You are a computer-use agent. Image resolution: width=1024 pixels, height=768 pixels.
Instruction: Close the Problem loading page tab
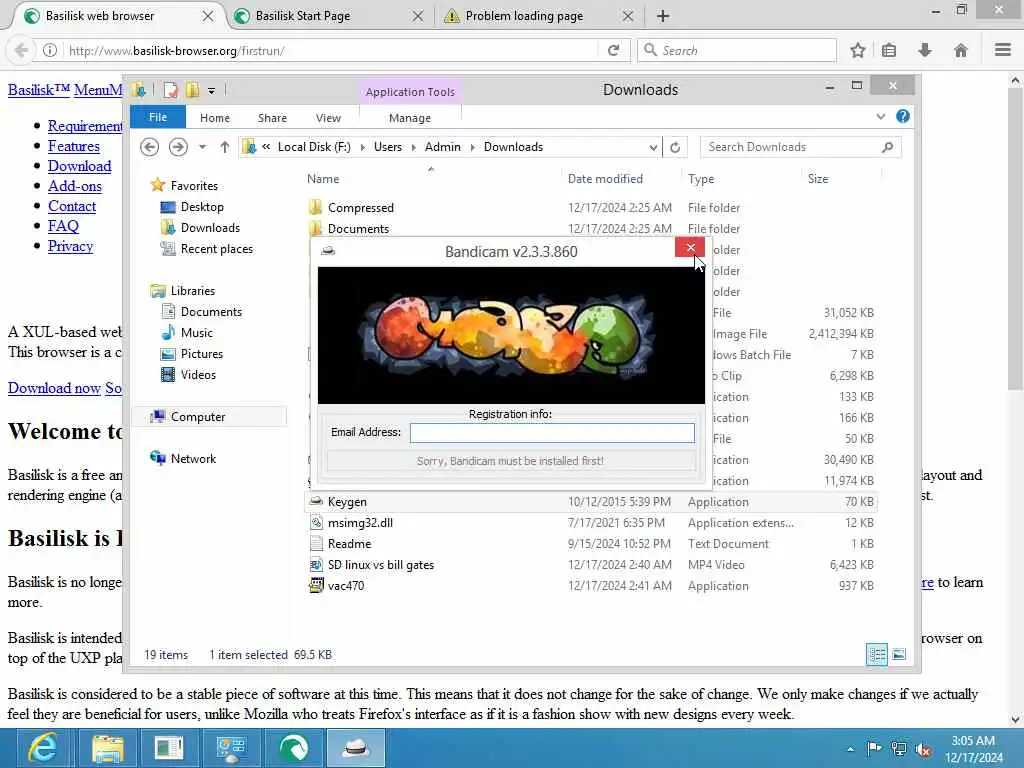(x=628, y=16)
